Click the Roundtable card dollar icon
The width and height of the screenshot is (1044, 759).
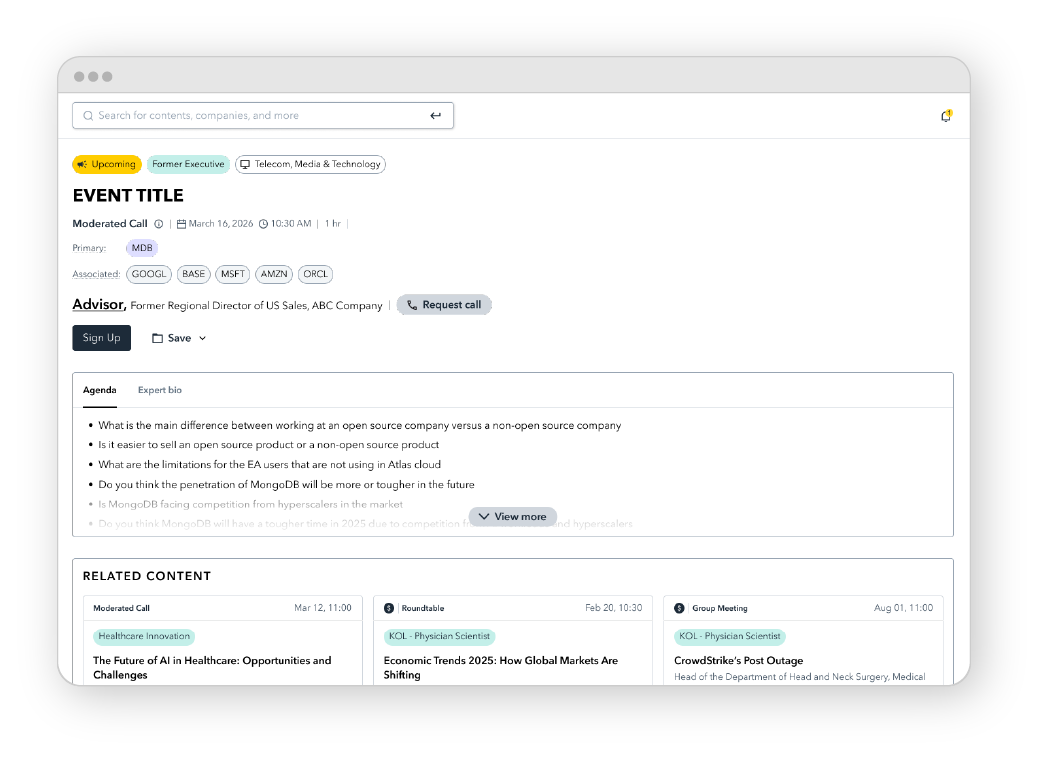click(x=389, y=609)
